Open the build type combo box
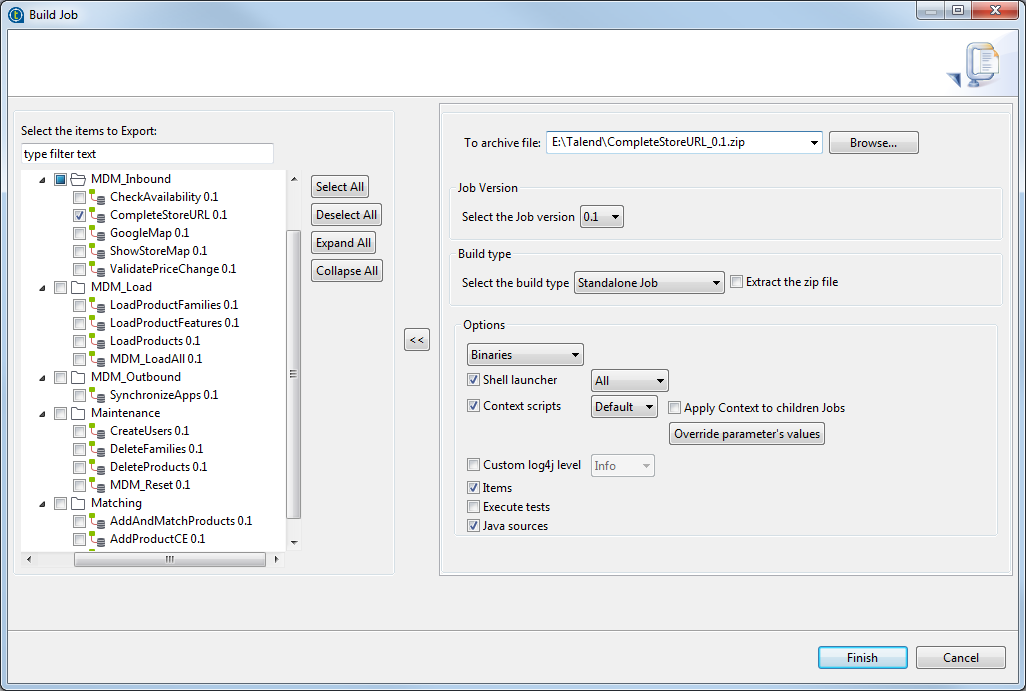Viewport: 1026px width, 691px height. pyautogui.click(x=649, y=283)
